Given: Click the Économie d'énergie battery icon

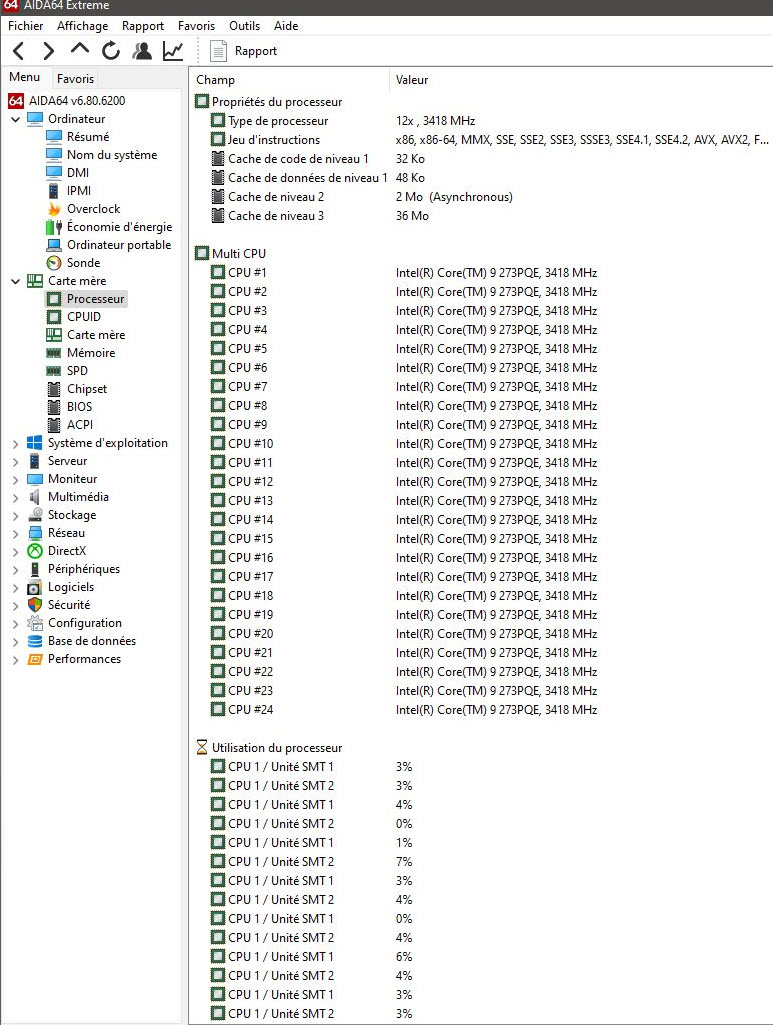Looking at the screenshot, I should (54, 227).
